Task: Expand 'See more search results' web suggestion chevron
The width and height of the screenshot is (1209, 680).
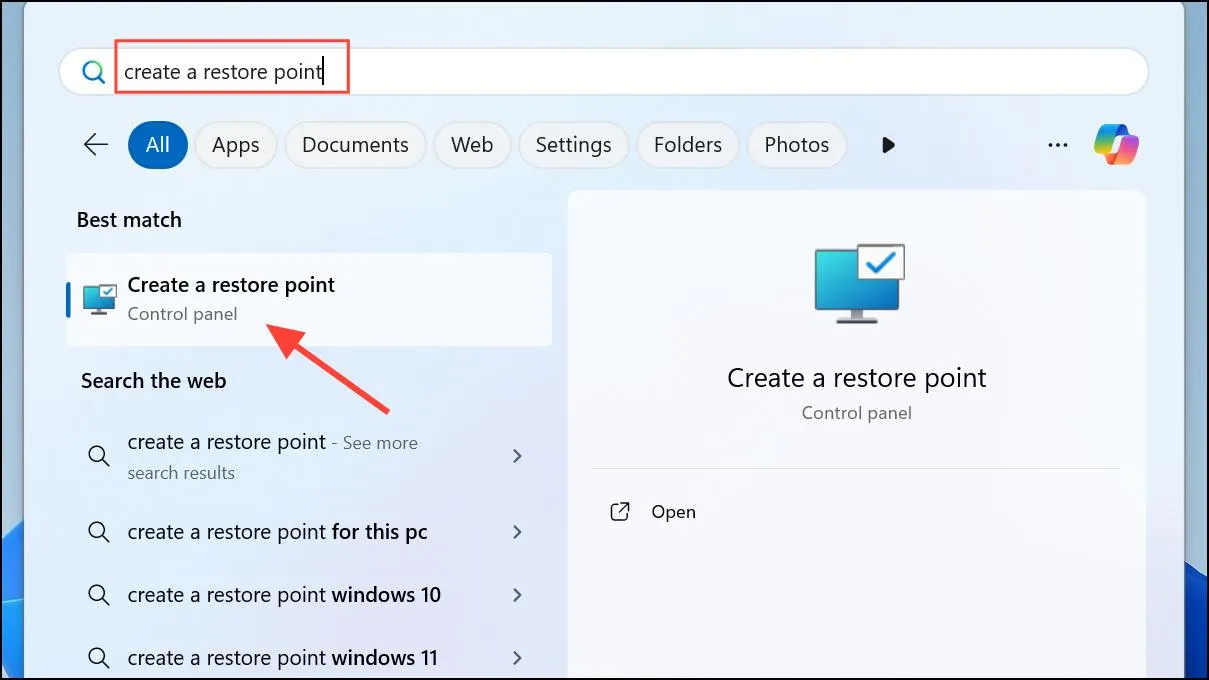Action: click(517, 456)
